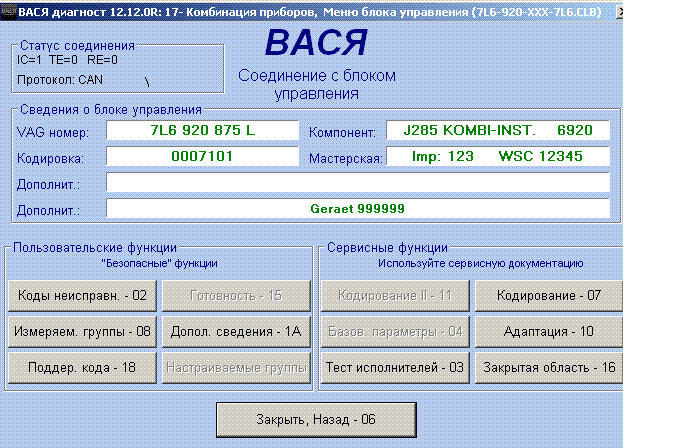Click Закрыть, Назад - 06 button
This screenshot has width=683, height=448.
click(316, 420)
